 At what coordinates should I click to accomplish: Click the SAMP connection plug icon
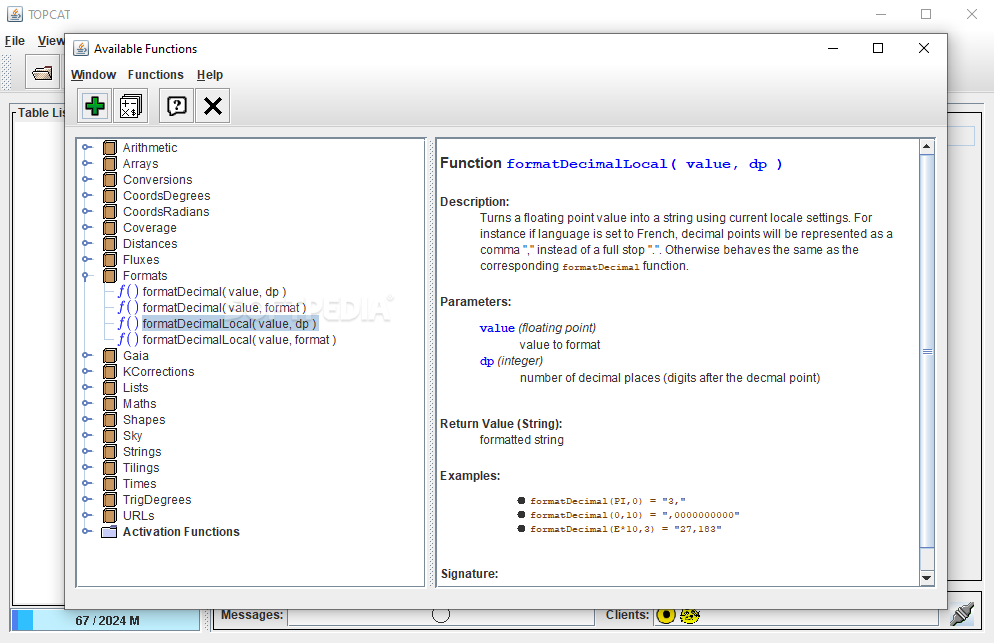click(x=962, y=614)
